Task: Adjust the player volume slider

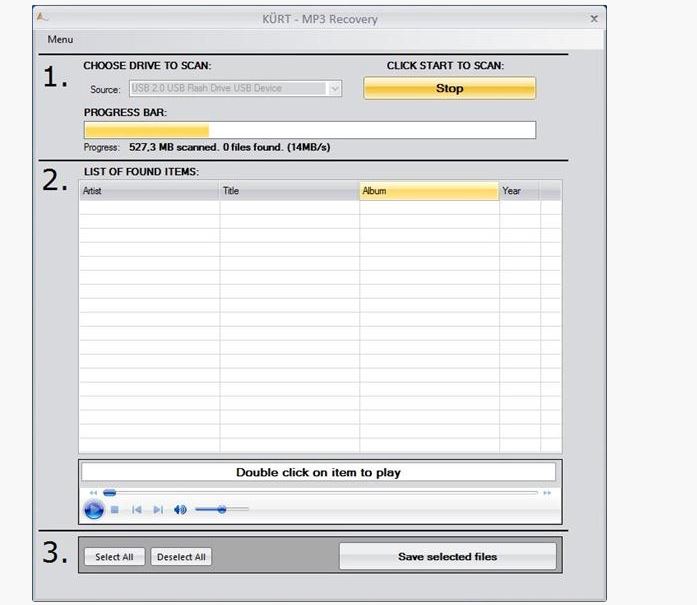Action: point(221,510)
